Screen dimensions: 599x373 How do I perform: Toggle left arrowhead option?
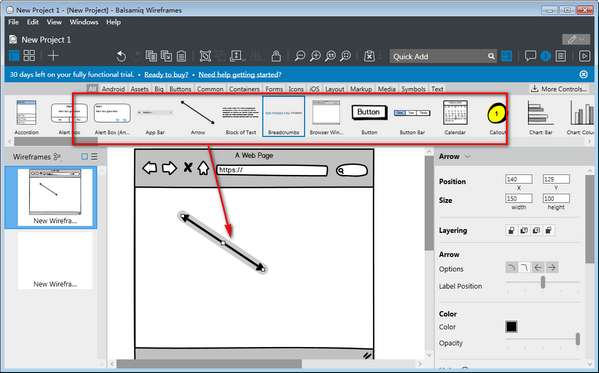pyautogui.click(x=538, y=268)
